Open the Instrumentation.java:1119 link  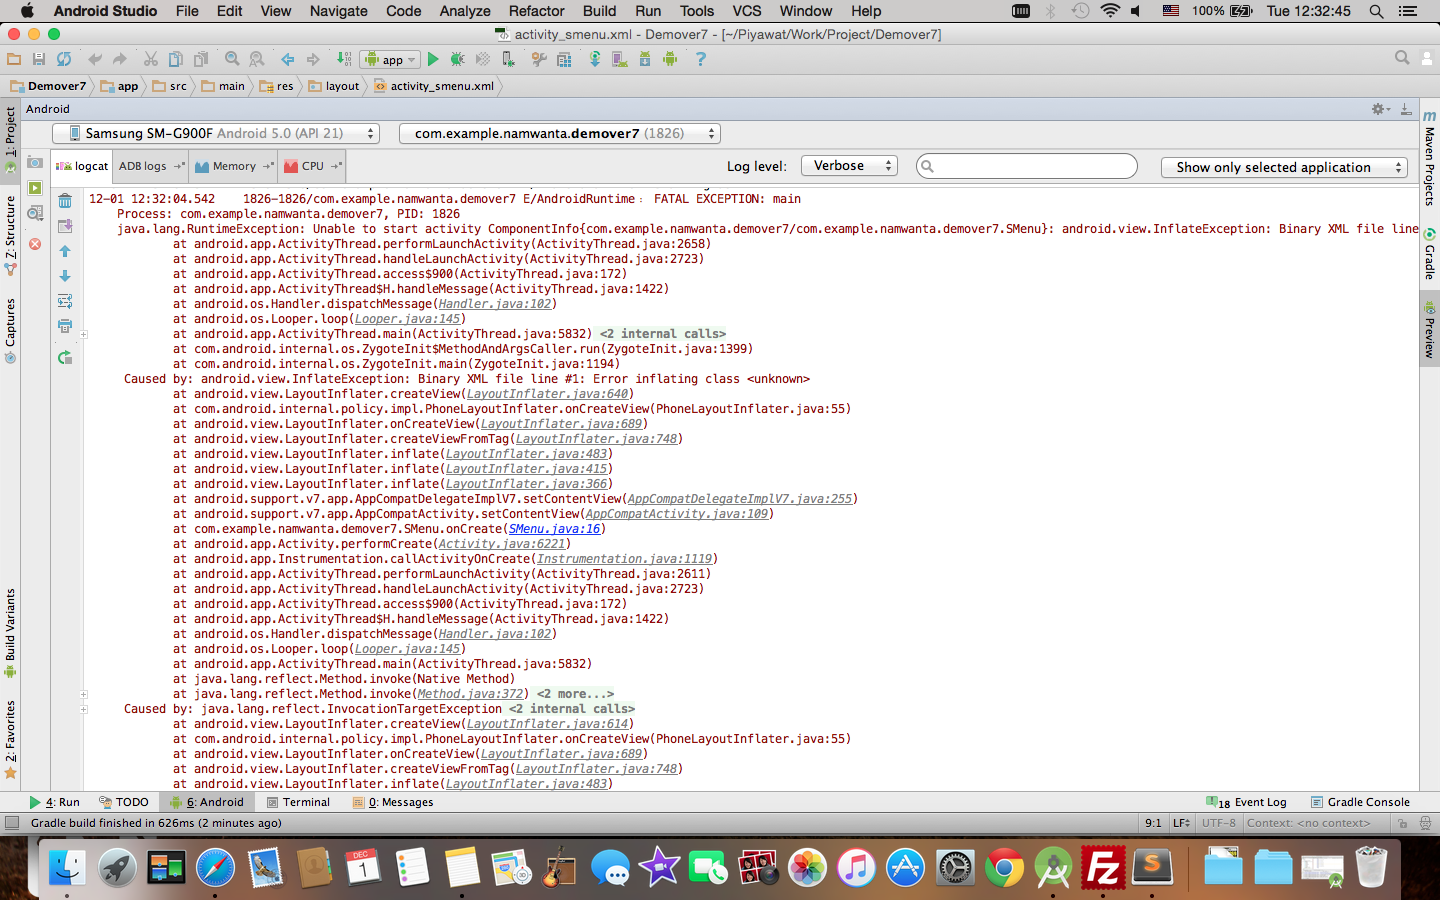[625, 559]
